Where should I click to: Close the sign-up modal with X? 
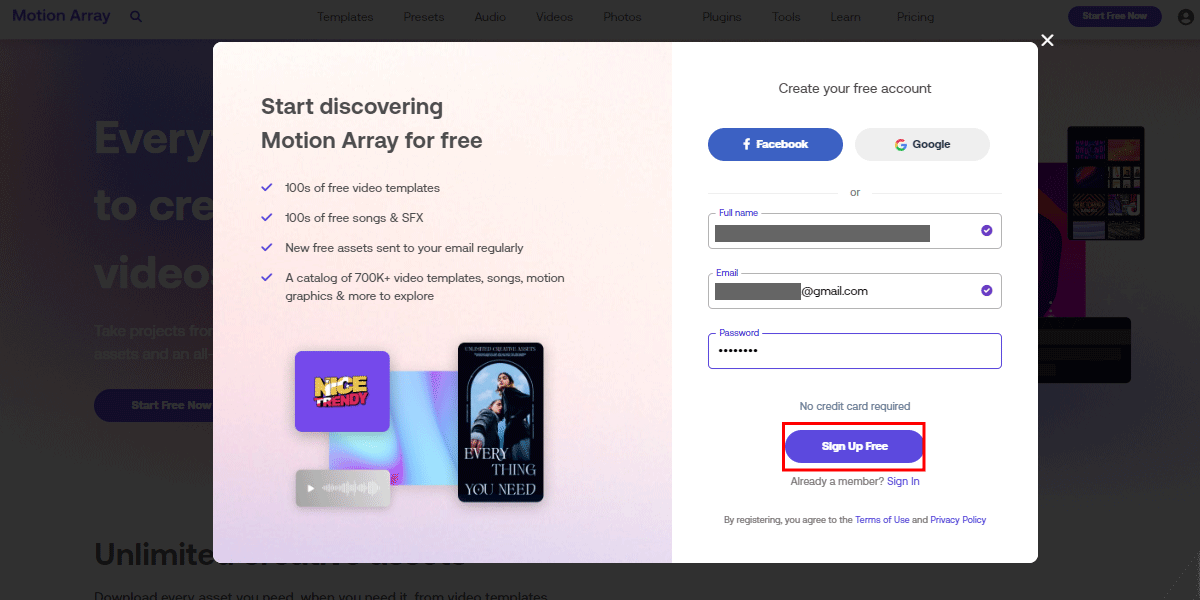click(1047, 40)
